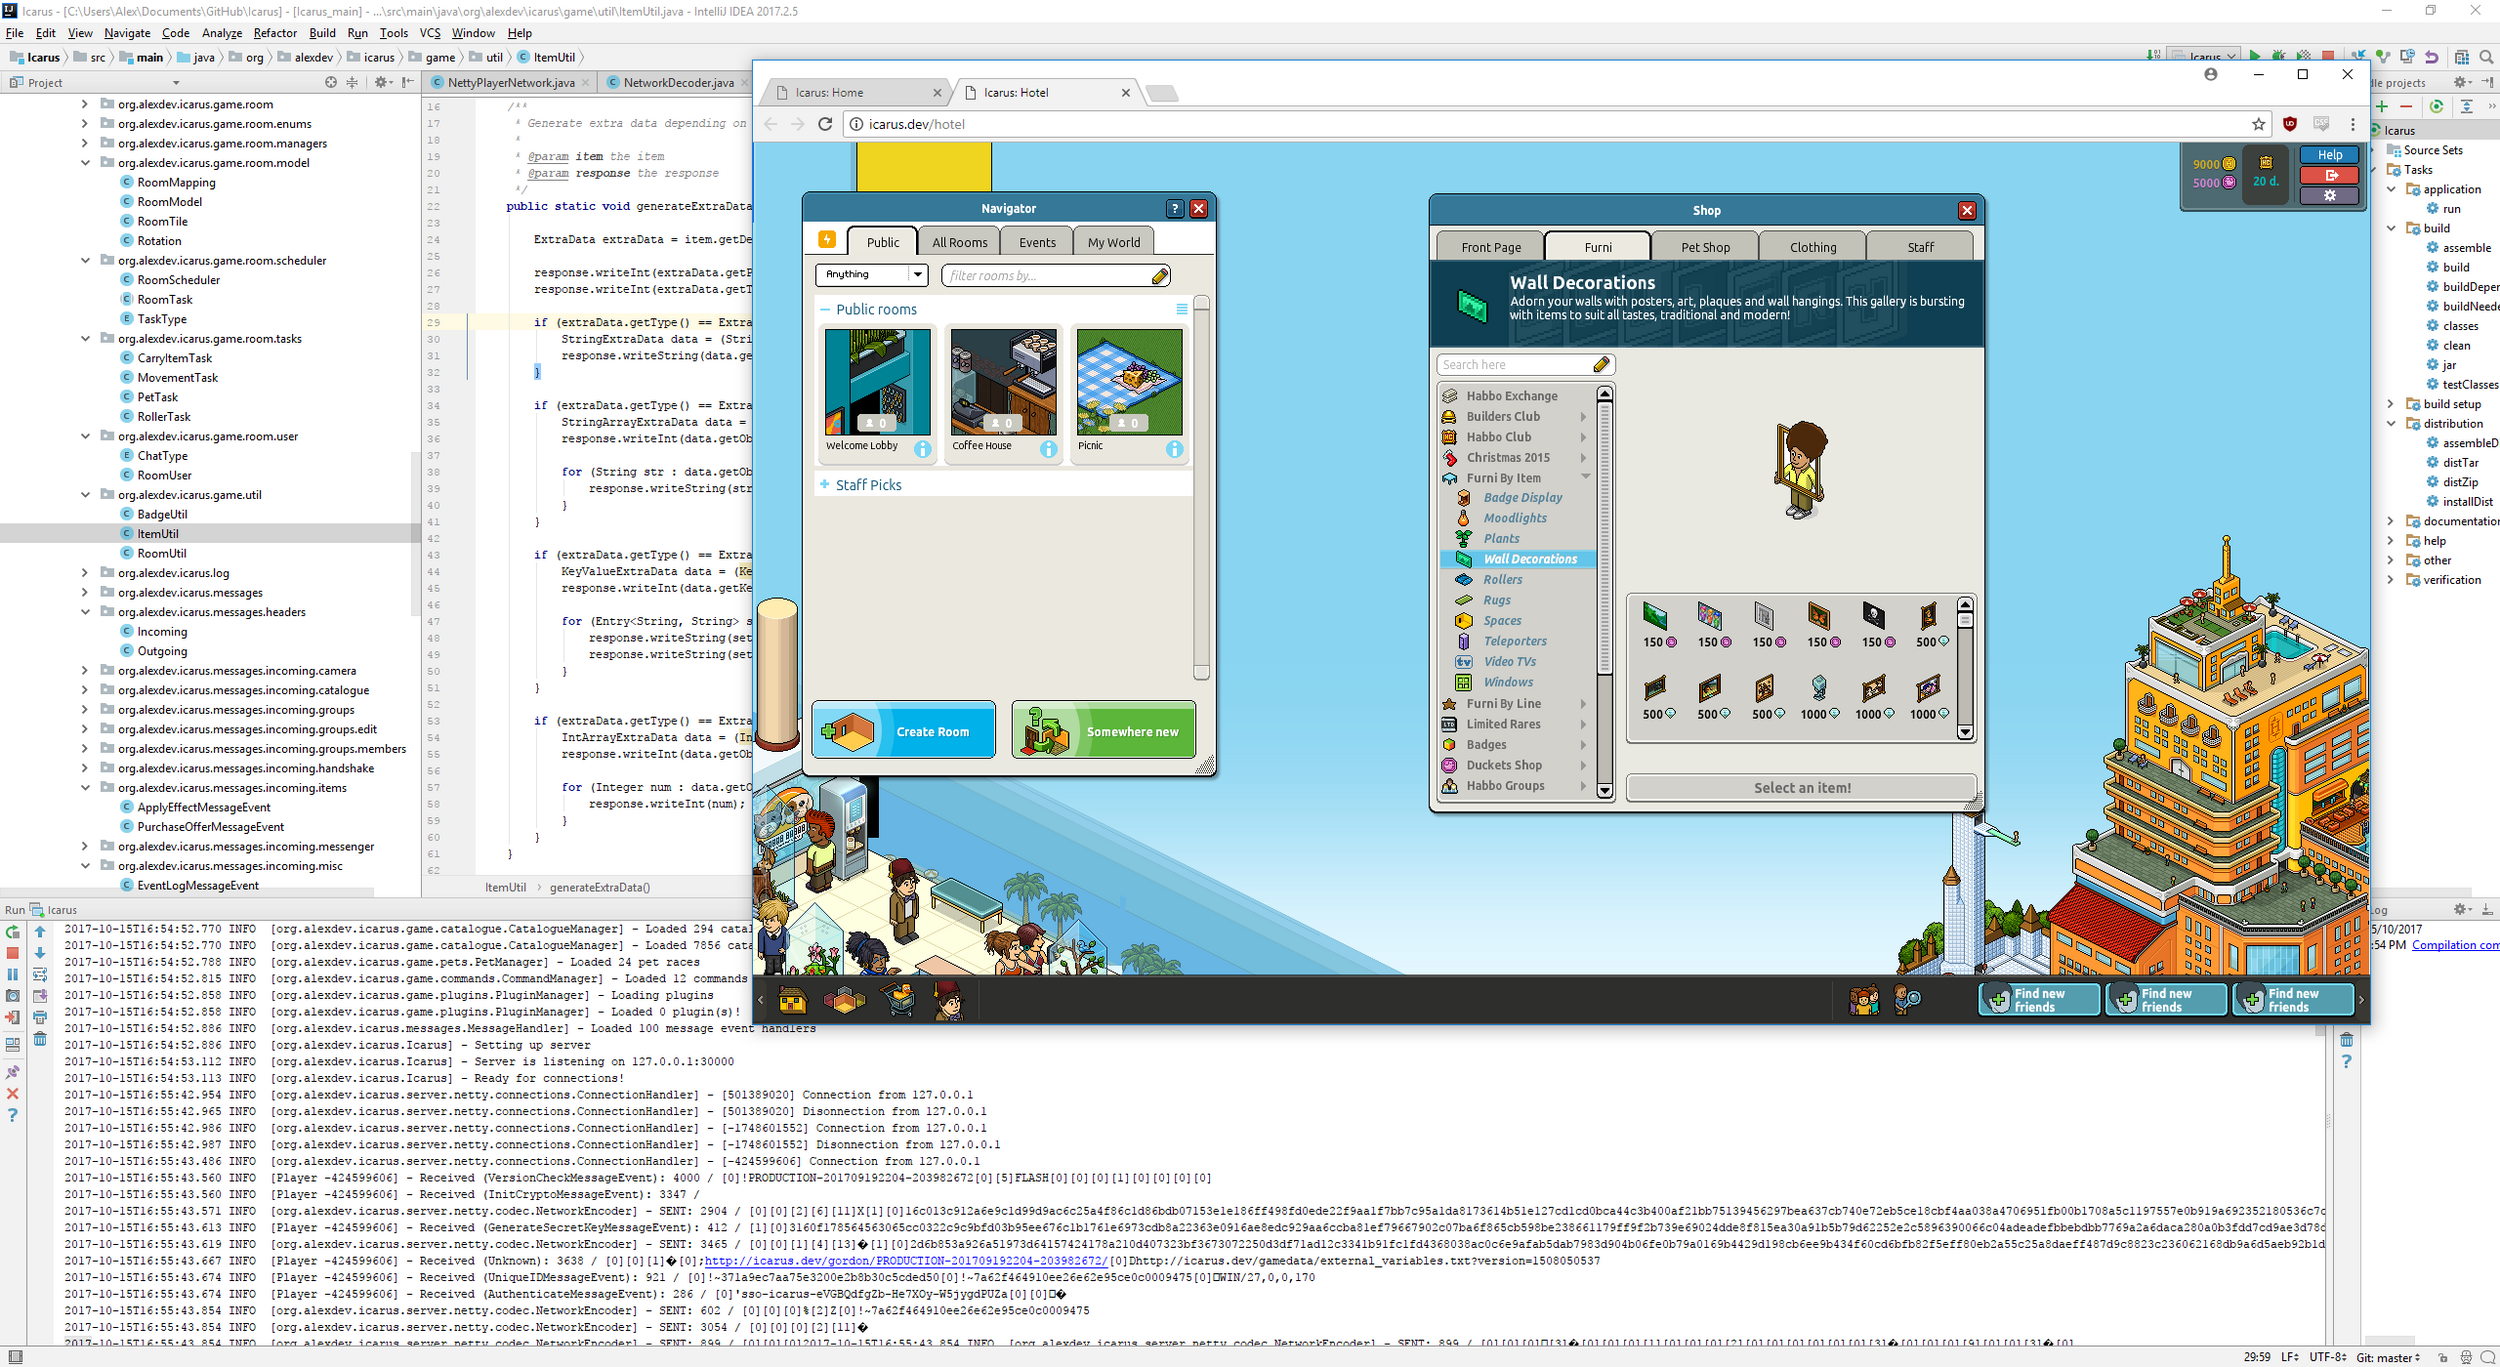The image size is (2500, 1367).
Task: Click the friend search magnifier icon
Action: click(x=1908, y=1000)
